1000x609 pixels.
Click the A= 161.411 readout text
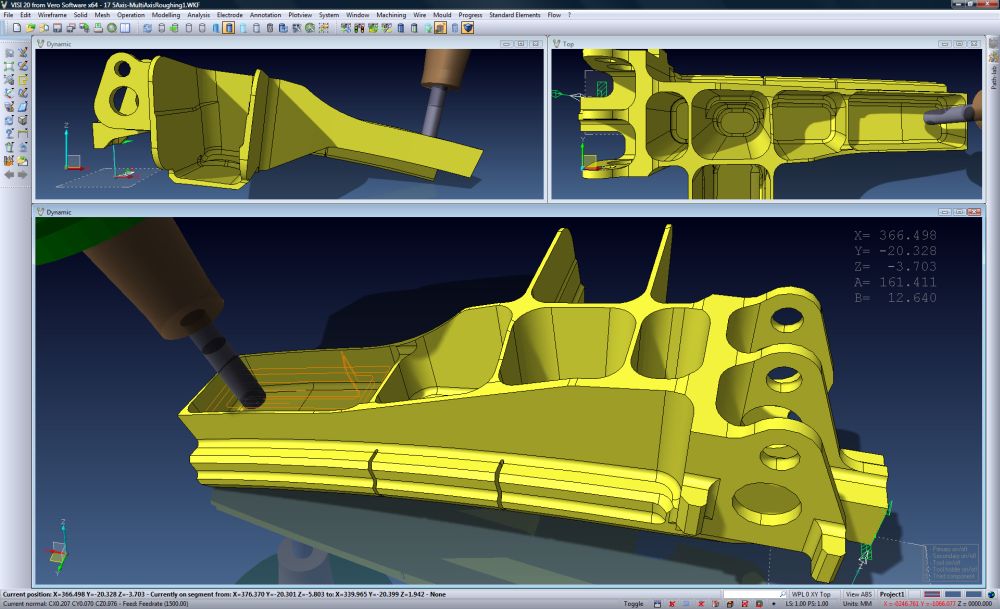(895, 282)
